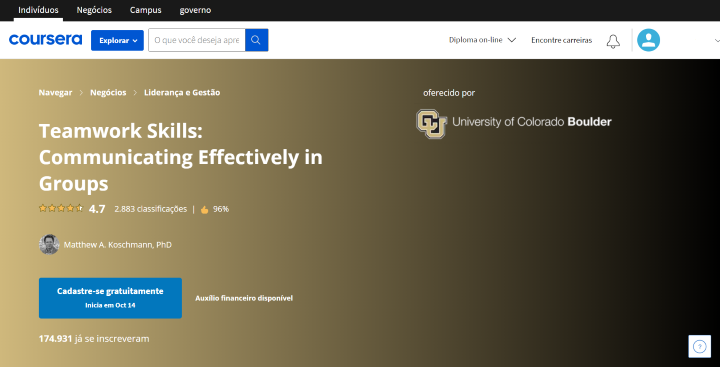The height and width of the screenshot is (367, 720).
Task: Click the 2.883 classificações text
Action: pos(151,209)
